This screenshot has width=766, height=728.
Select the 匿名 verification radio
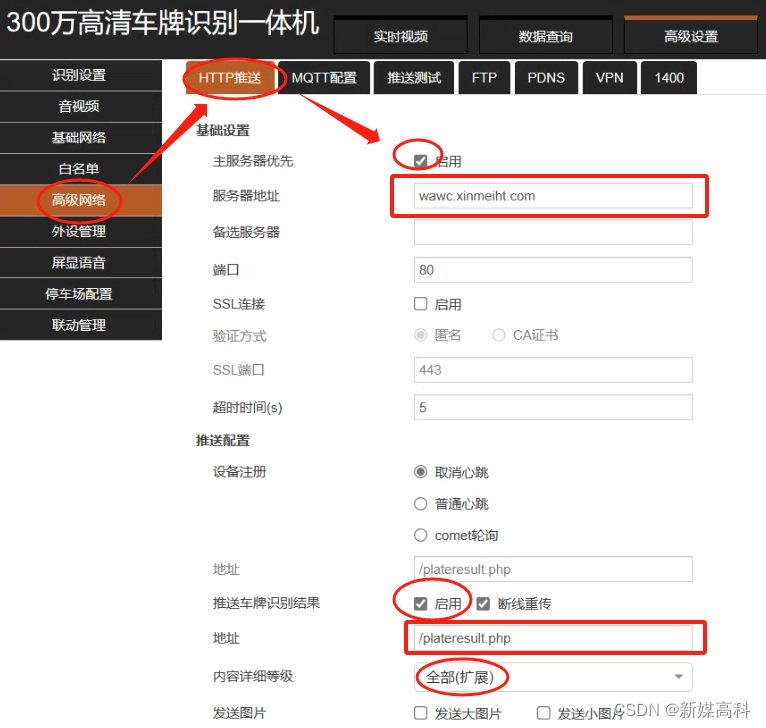click(x=421, y=335)
